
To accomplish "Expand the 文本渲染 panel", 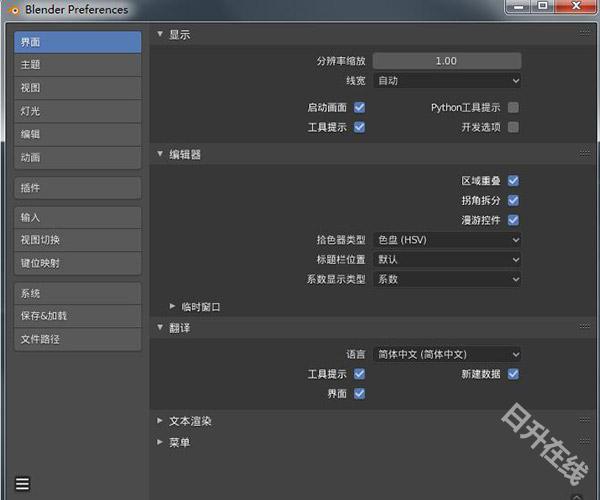I will pos(160,421).
